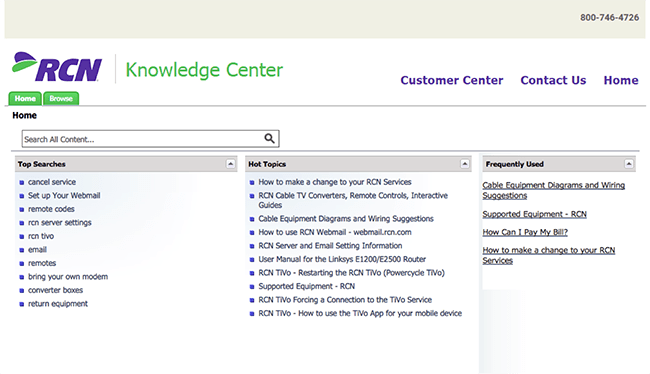Open Linksys E1200/E2500 Router manual

[342, 259]
